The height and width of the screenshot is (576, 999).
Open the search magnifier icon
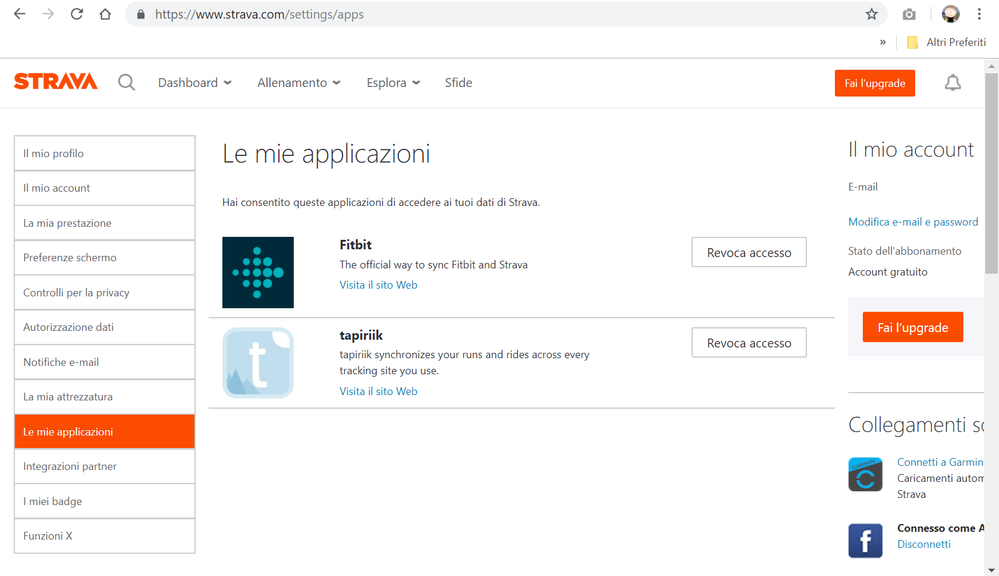click(126, 83)
